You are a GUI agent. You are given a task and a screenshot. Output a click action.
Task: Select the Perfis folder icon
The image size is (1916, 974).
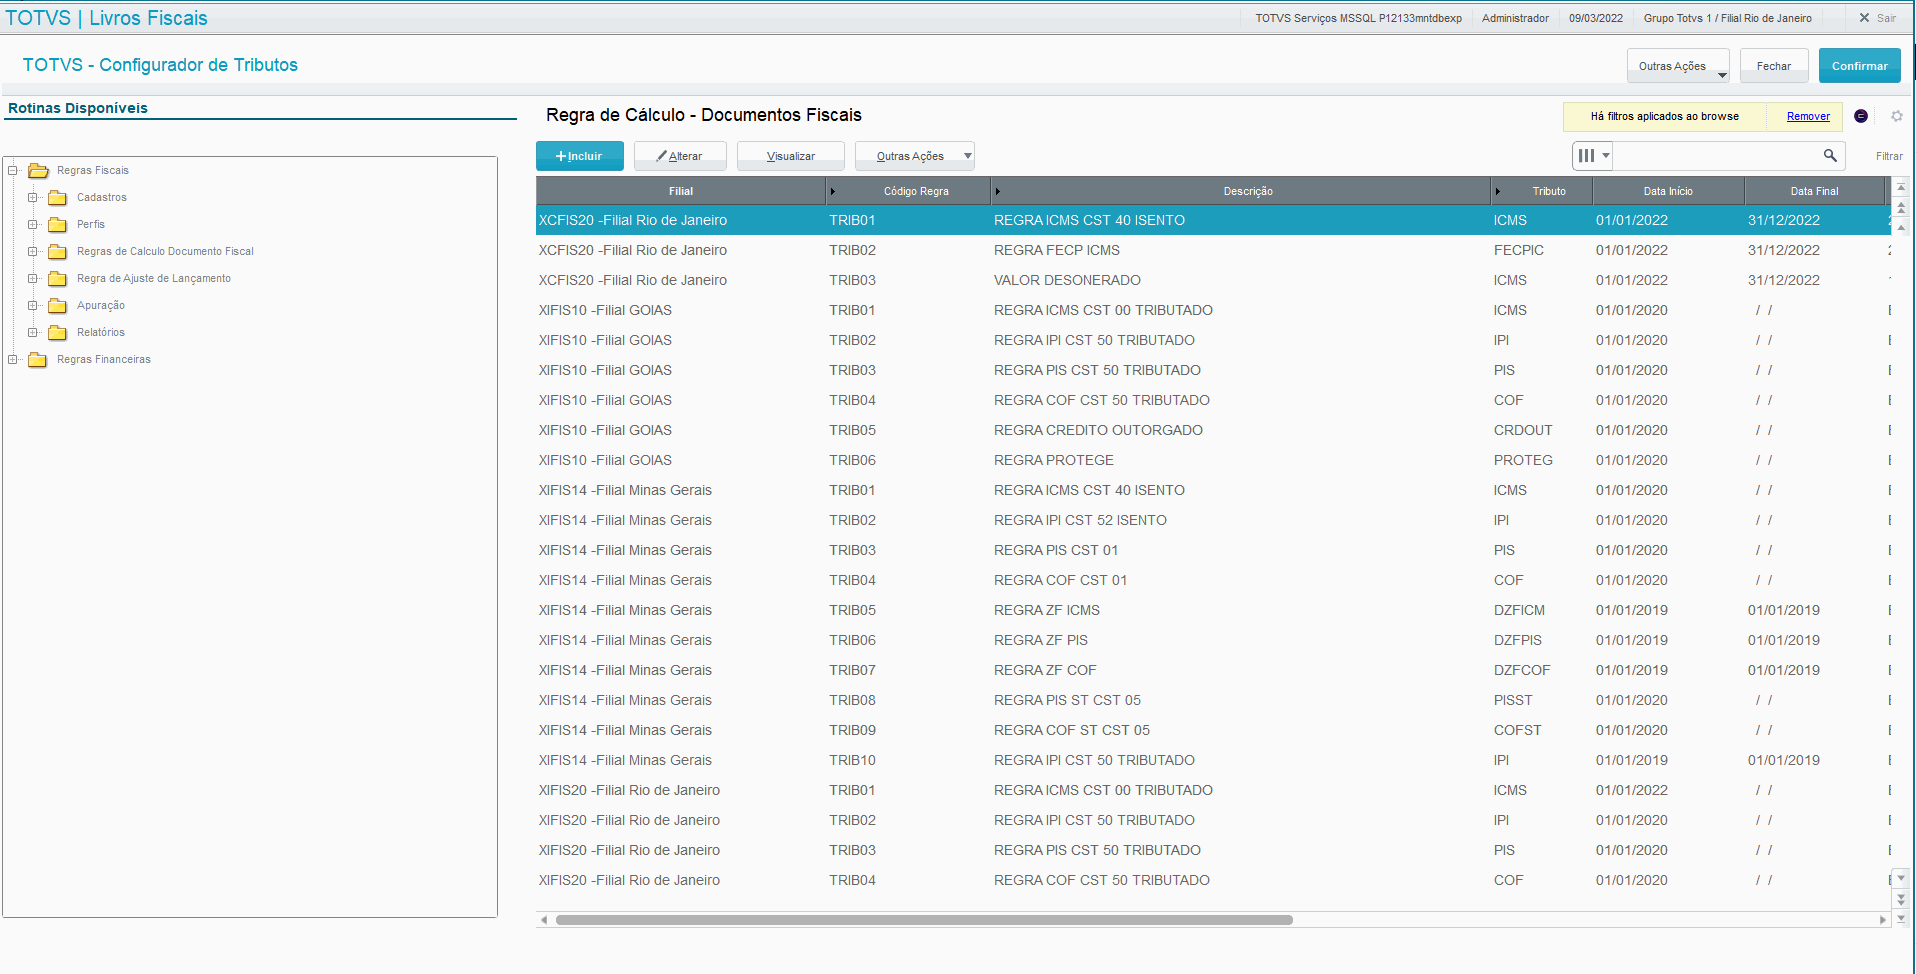pos(58,225)
